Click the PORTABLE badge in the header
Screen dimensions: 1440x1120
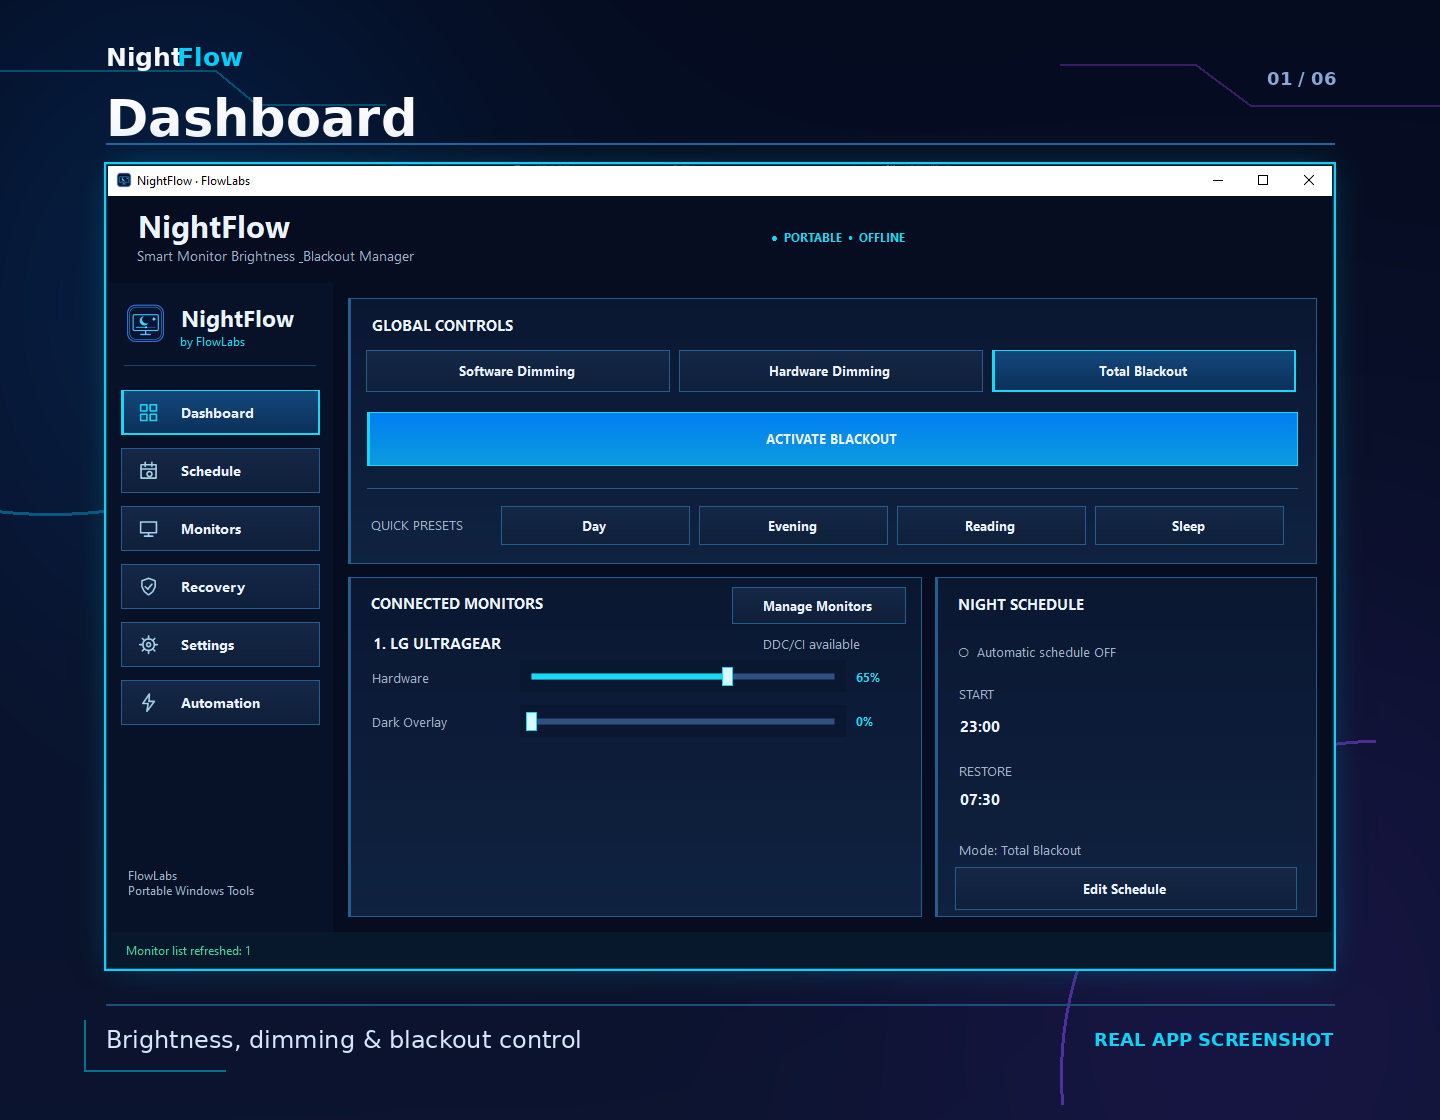(x=813, y=238)
